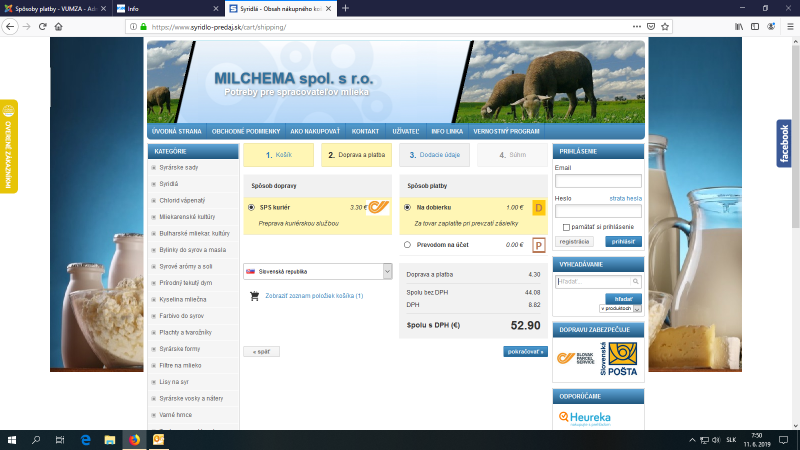
Task: Open the UŽÍVATEĽ menu item
Action: tap(406, 131)
